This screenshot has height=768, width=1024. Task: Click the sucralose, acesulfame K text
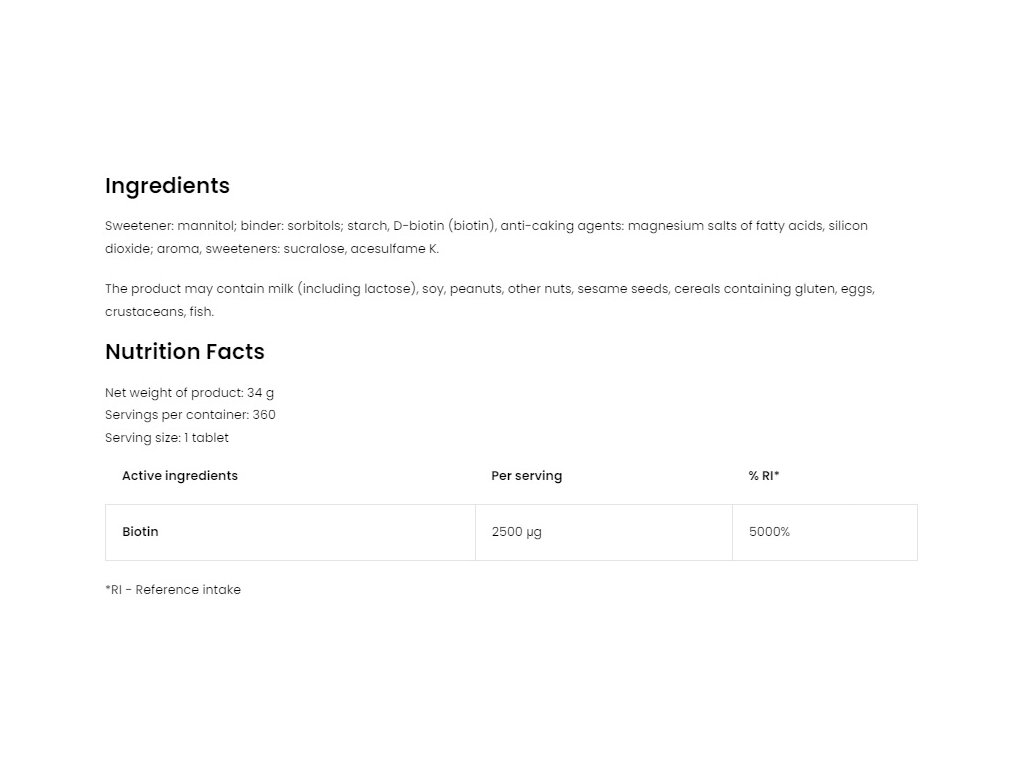point(360,249)
